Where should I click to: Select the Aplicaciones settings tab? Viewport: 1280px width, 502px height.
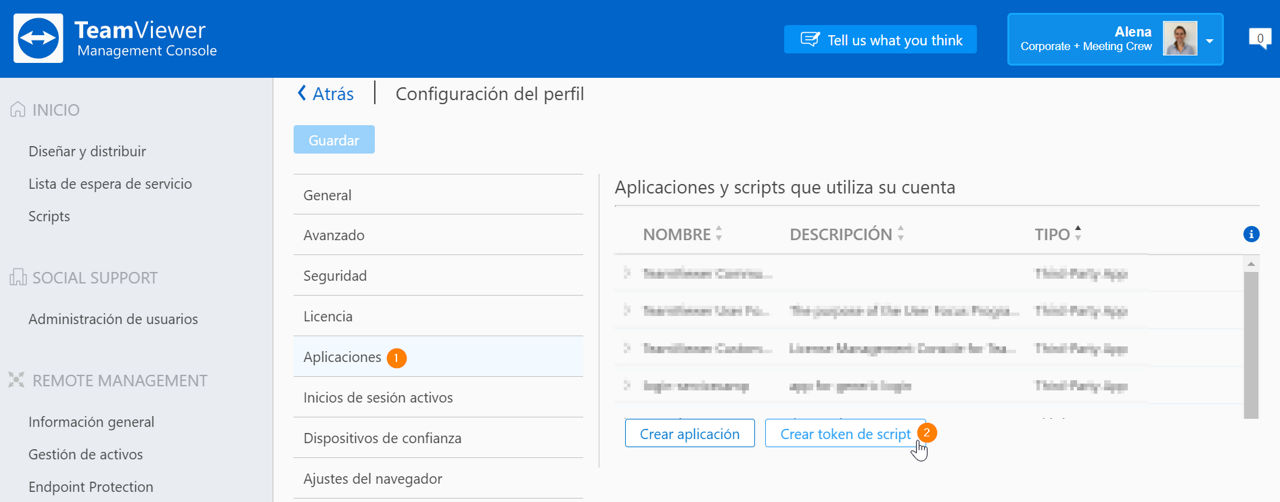438,357
